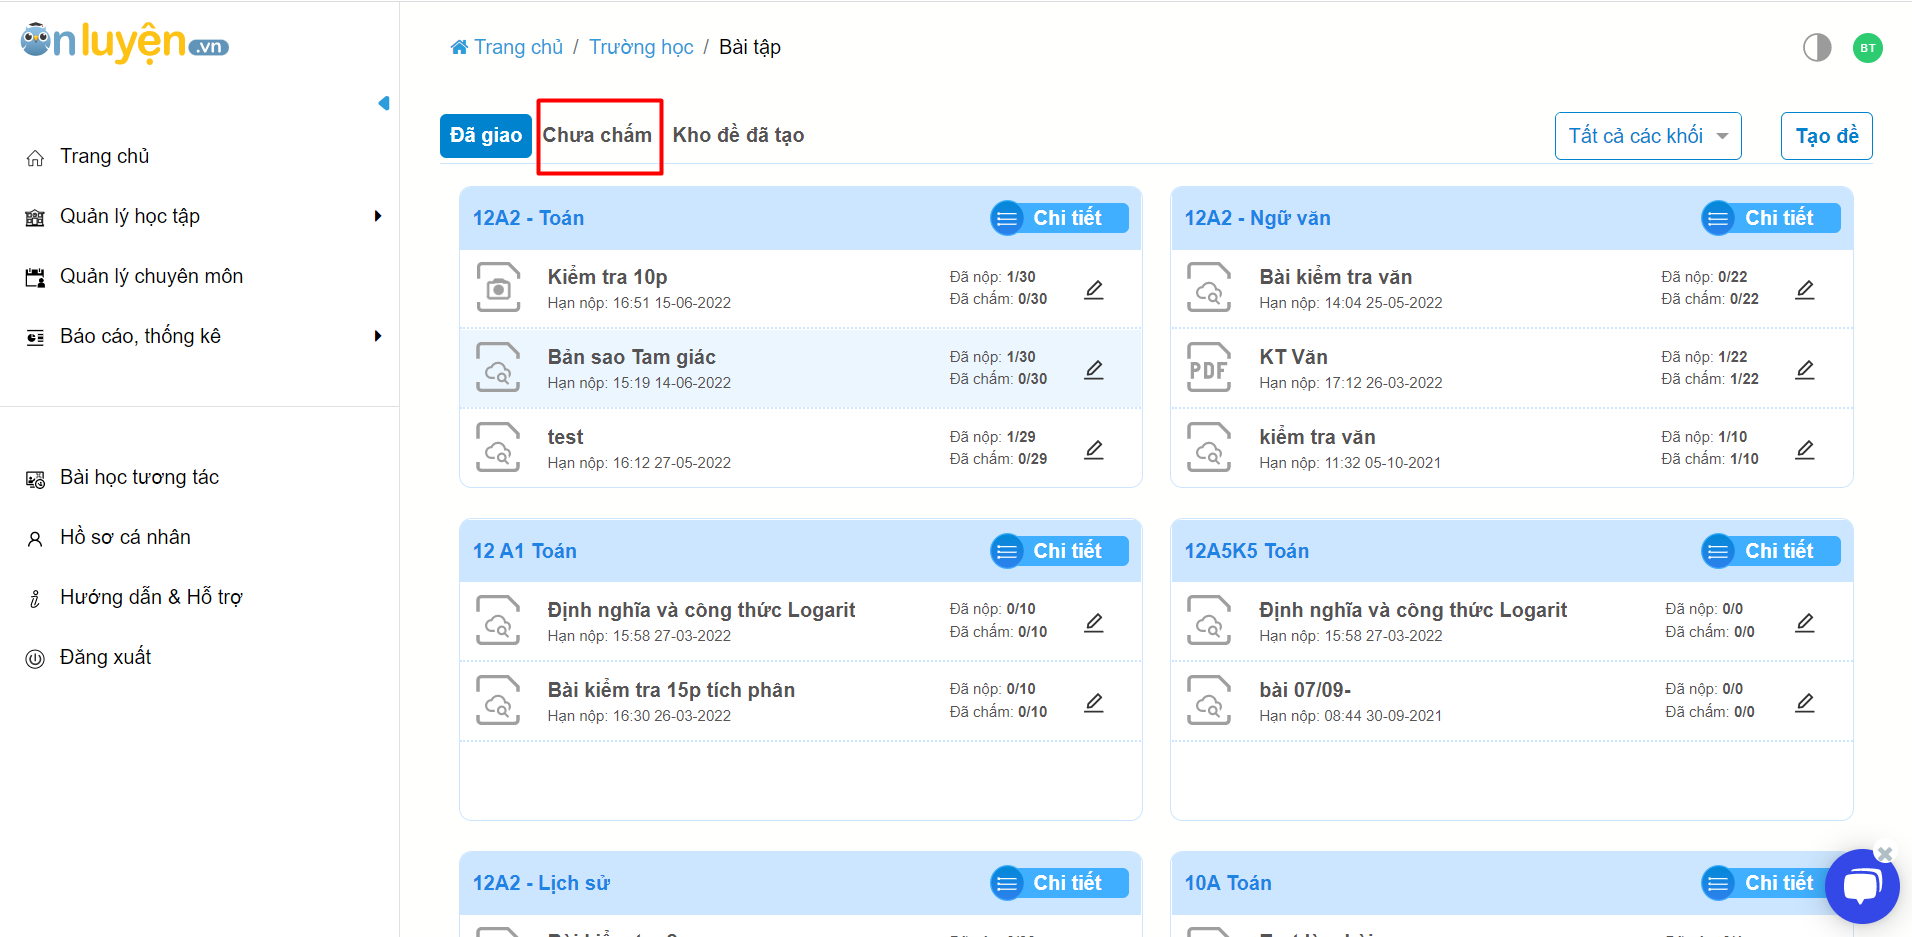Edit Bài kiểm tra 15p tích phân
Viewport: 1912px width, 937px height.
pyautogui.click(x=1094, y=703)
